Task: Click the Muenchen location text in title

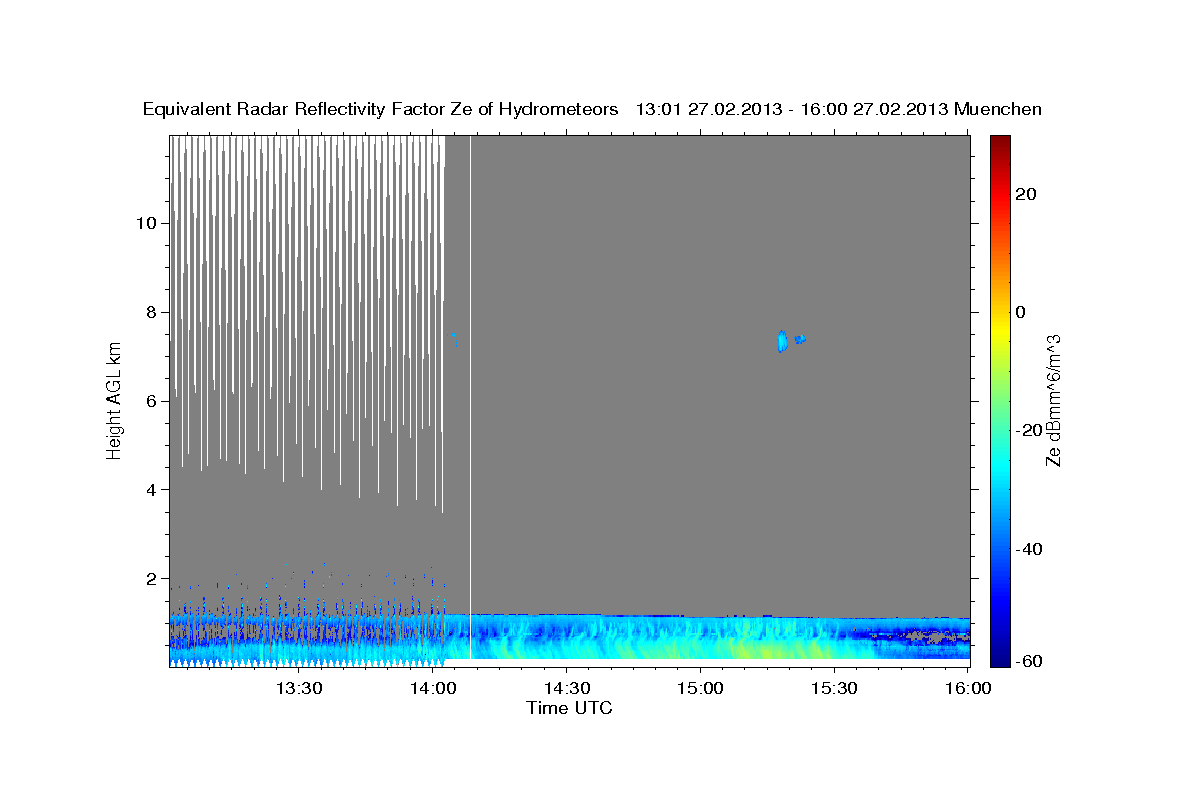Action: pos(998,109)
